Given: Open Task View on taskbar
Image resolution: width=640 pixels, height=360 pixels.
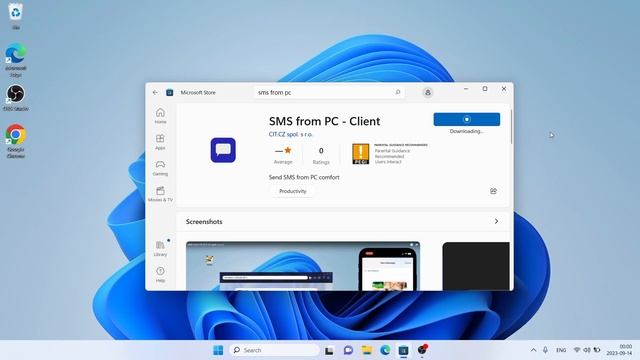Looking at the screenshot, I should [x=329, y=350].
